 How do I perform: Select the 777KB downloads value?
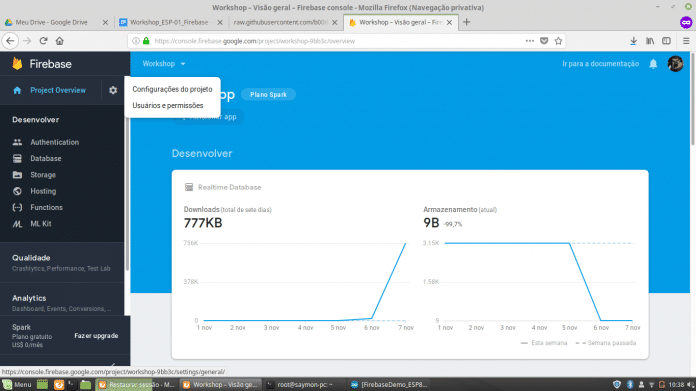[x=203, y=223]
